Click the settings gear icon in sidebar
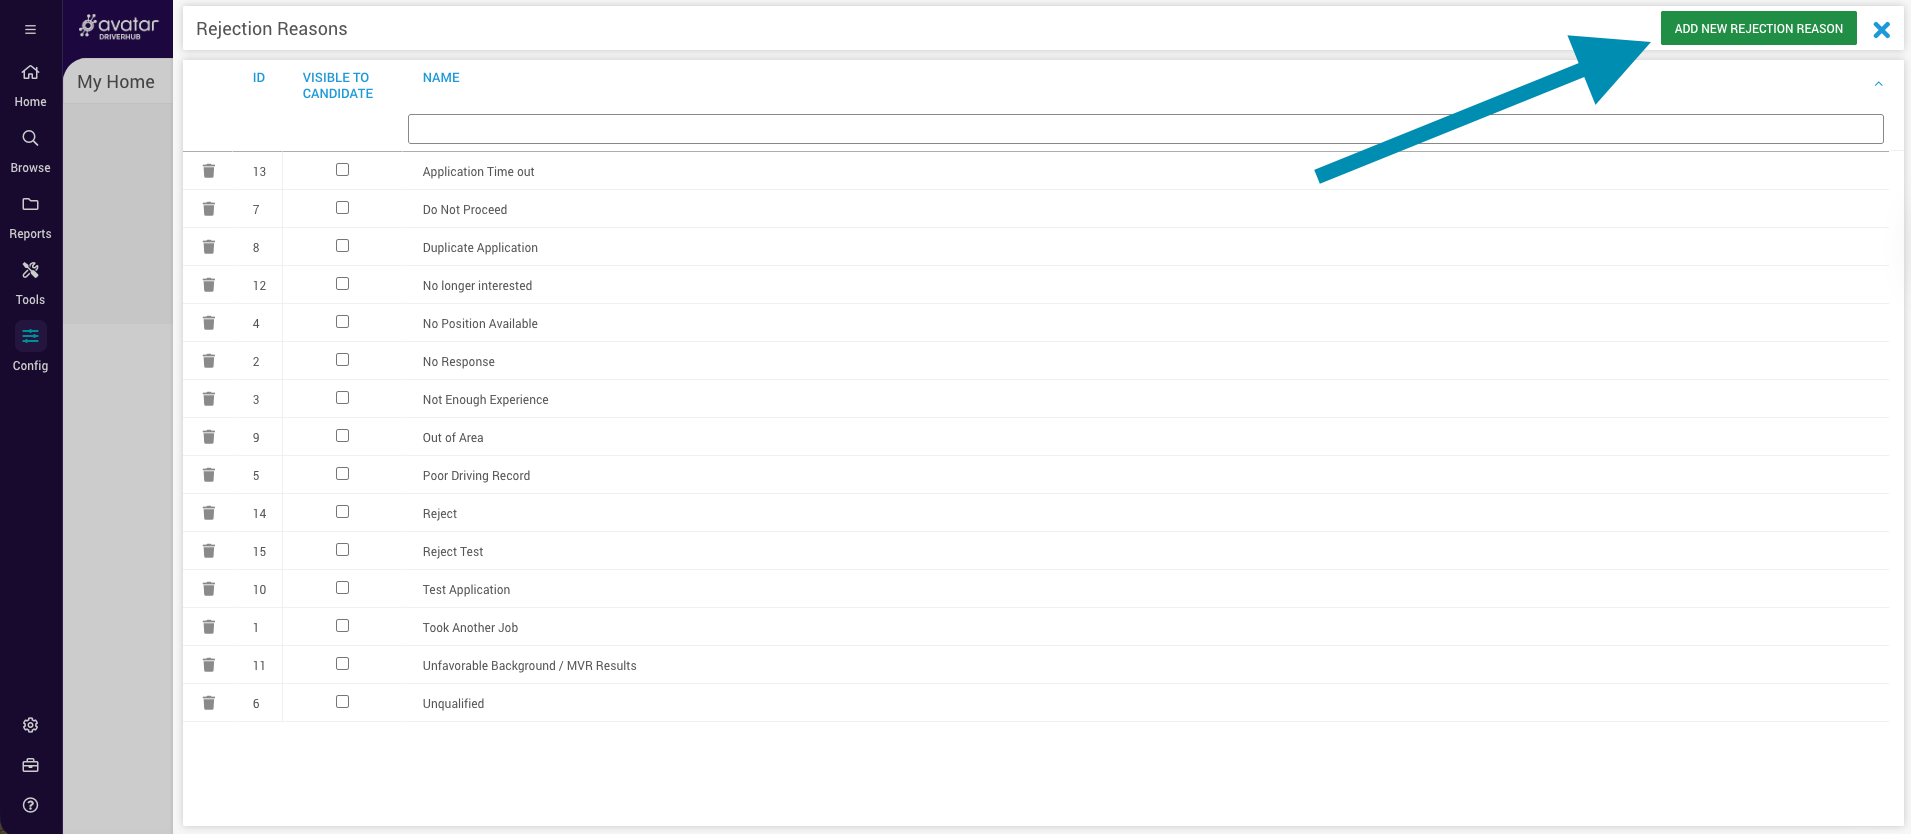Screen dimensions: 1911x834 30,725
